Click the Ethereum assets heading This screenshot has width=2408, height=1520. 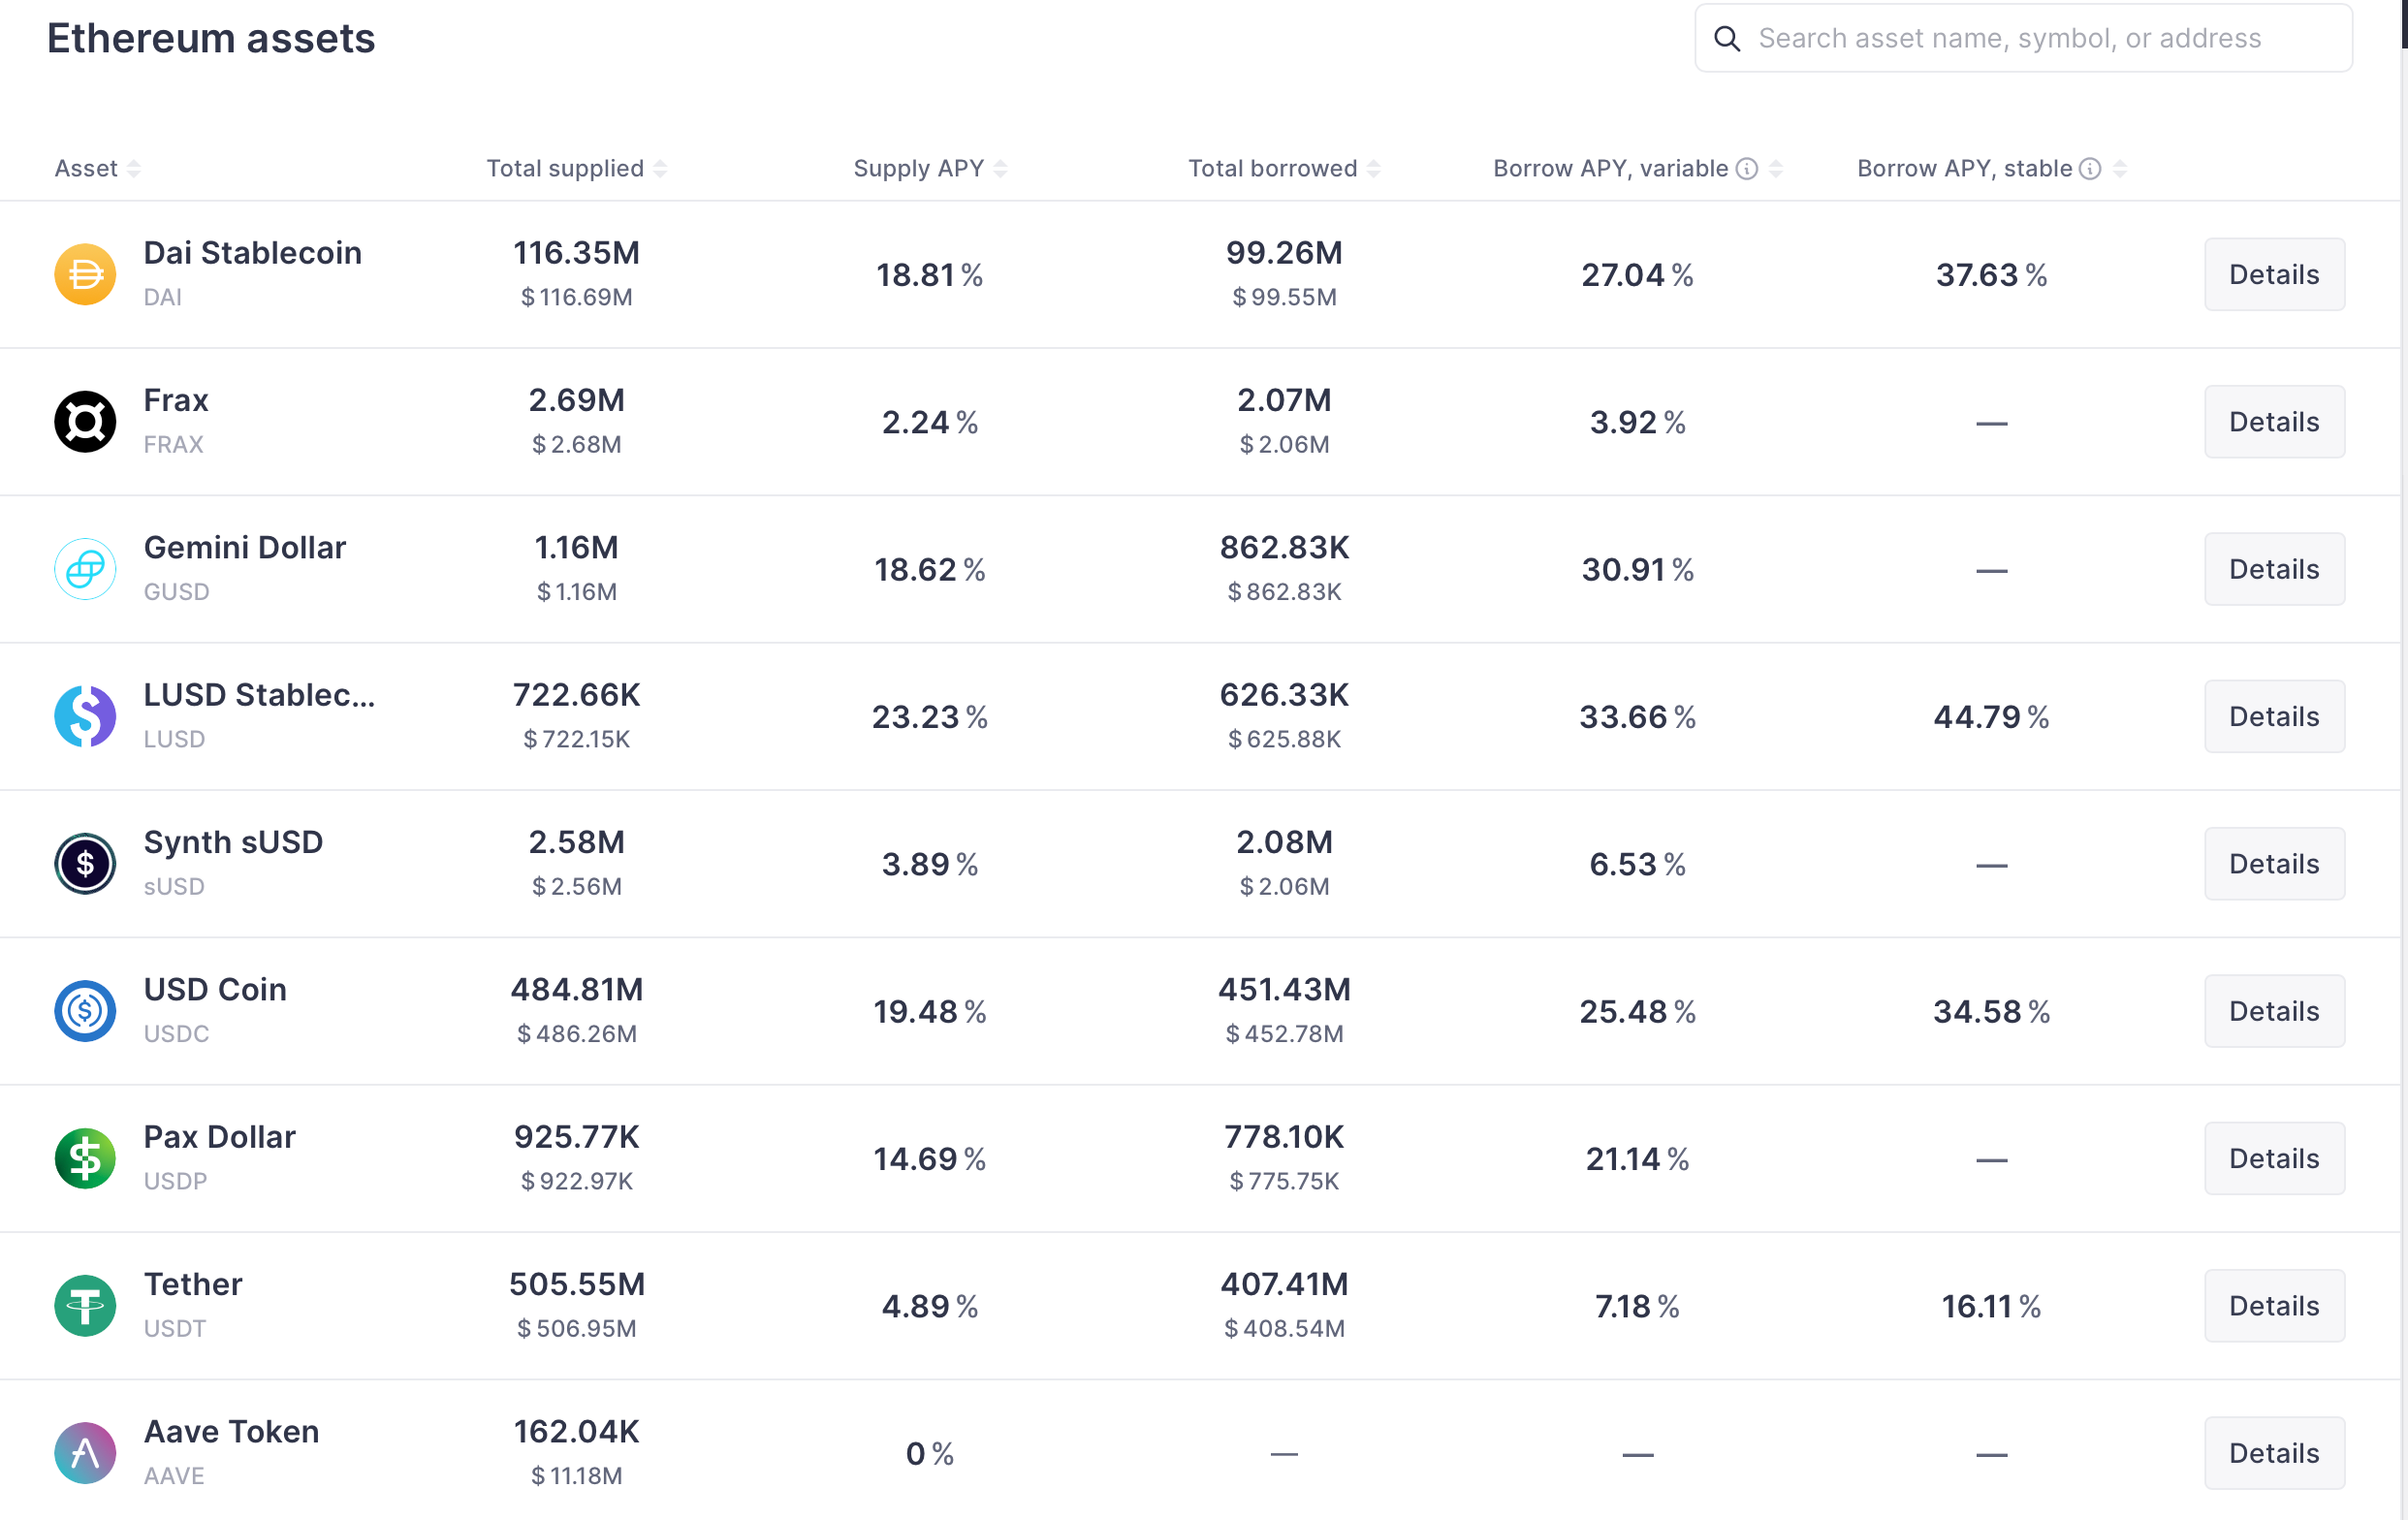[x=211, y=38]
